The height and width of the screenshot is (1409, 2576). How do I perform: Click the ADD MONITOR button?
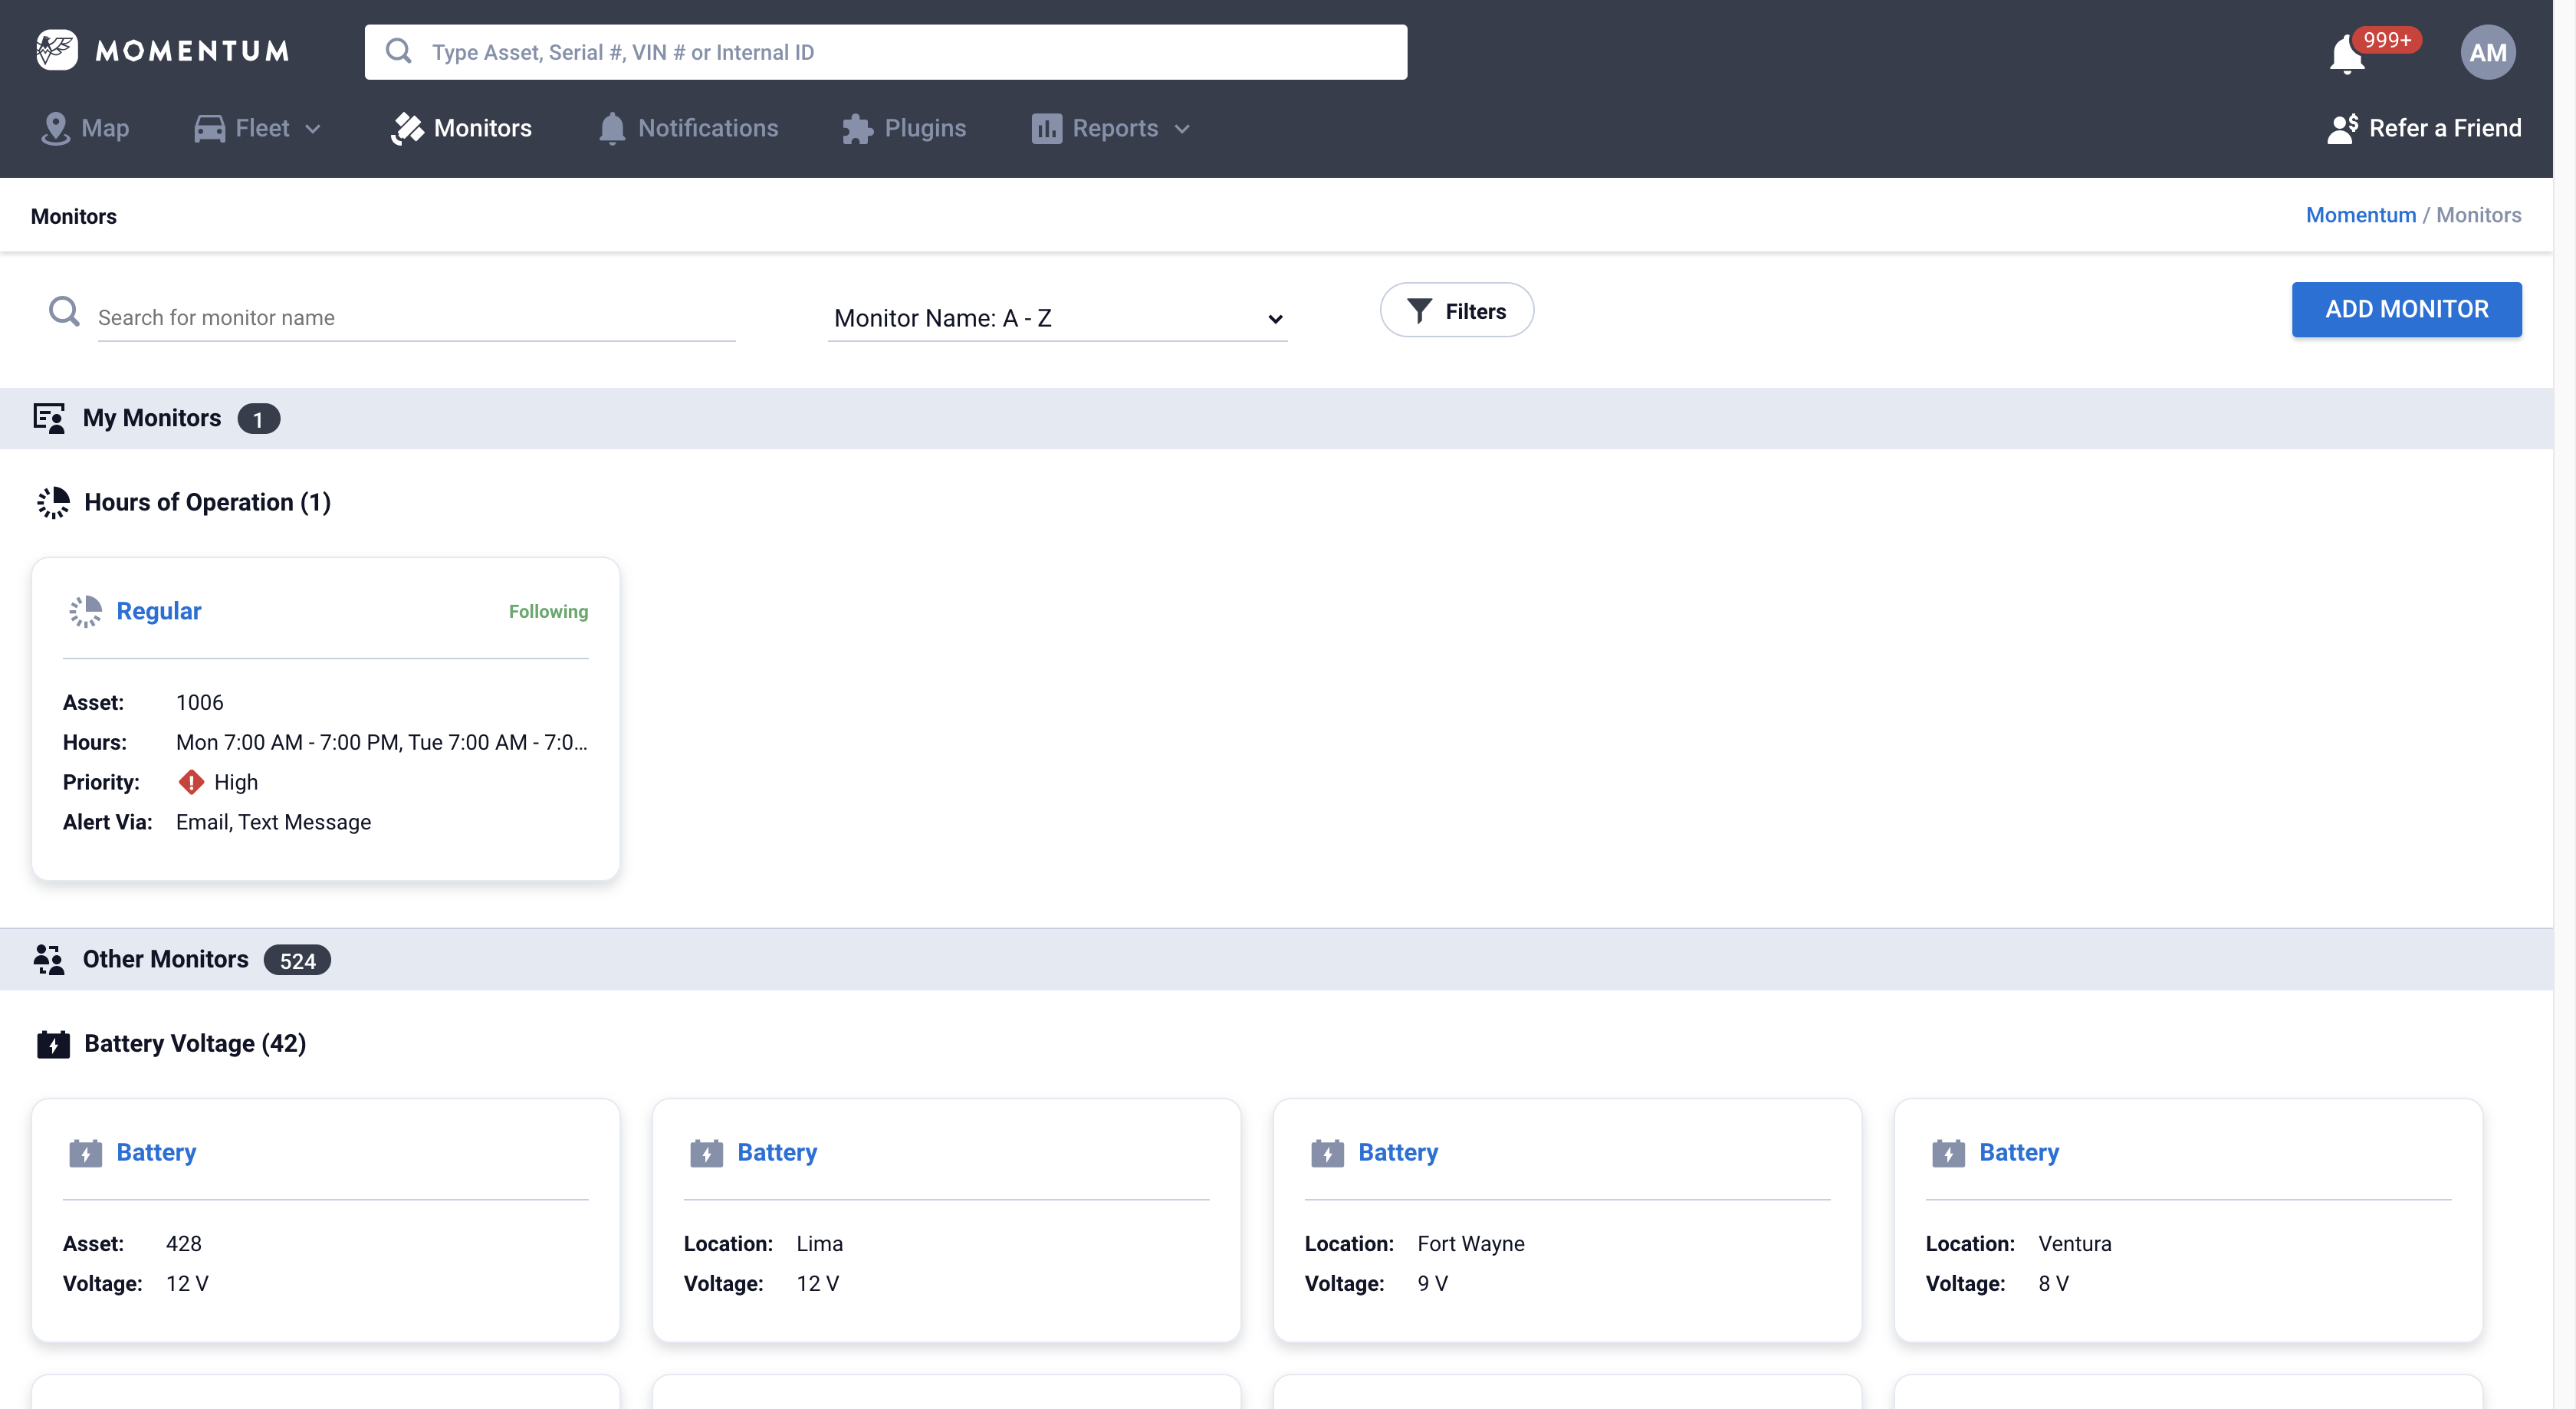pos(2406,309)
